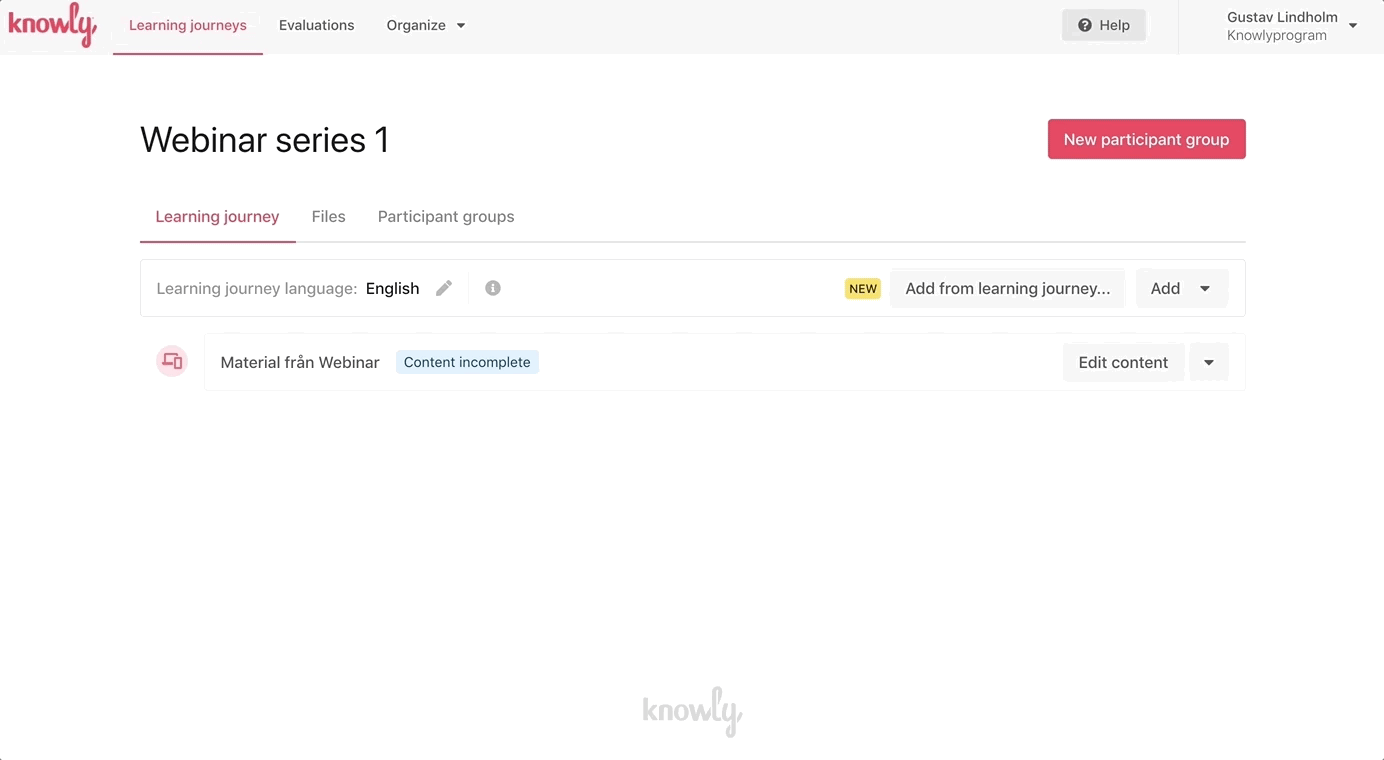The height and width of the screenshot is (760, 1384).
Task: Click the pencil icon to edit language
Action: point(444,288)
